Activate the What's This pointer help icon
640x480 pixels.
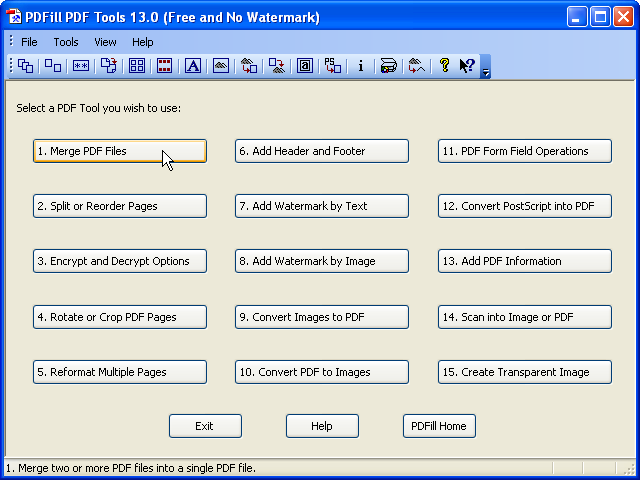[x=467, y=66]
